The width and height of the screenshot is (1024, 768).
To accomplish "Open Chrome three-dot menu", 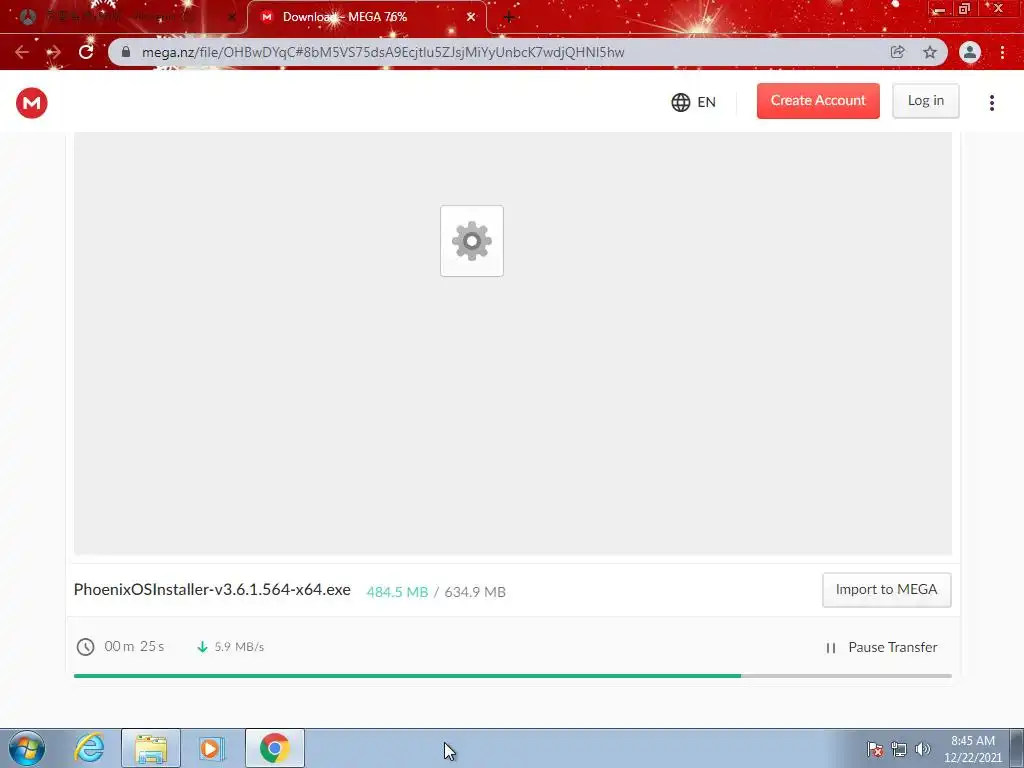I will 1002,52.
